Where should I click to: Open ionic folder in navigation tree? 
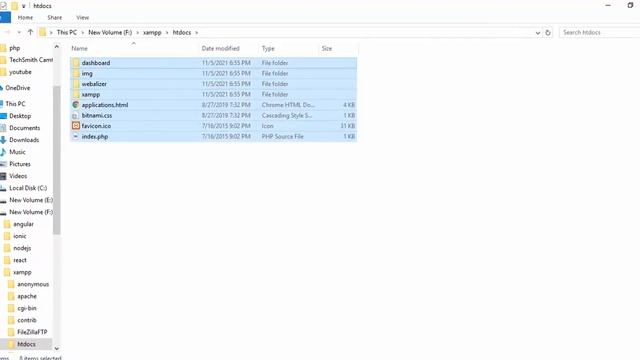pyautogui.click(x=20, y=236)
